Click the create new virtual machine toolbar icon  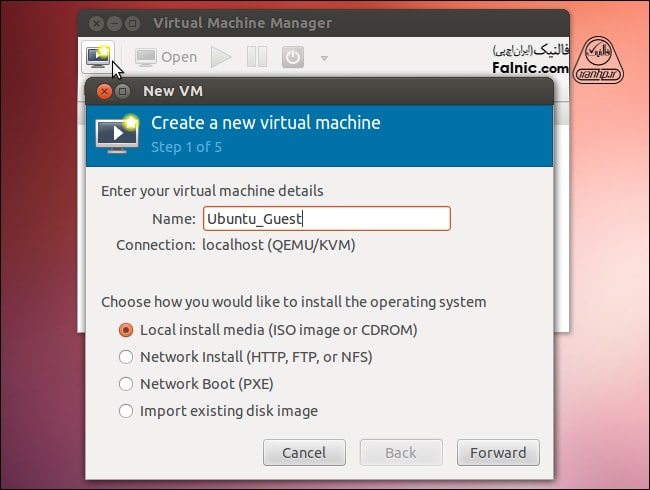pyautogui.click(x=97, y=57)
